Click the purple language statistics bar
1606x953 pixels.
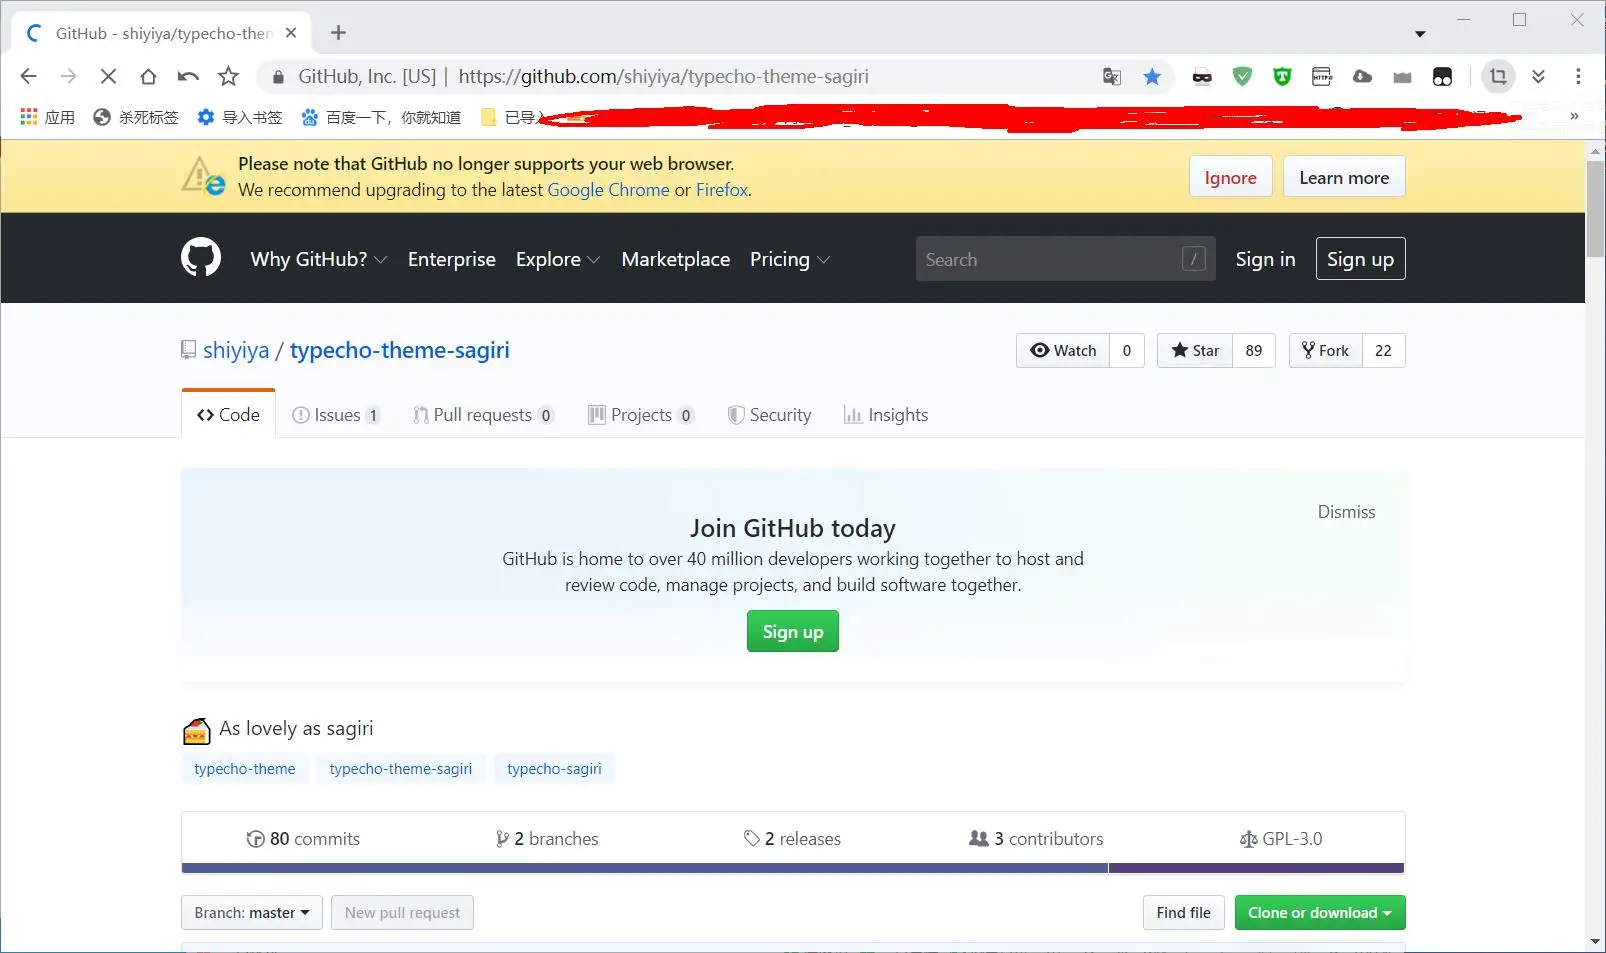(x=1255, y=868)
